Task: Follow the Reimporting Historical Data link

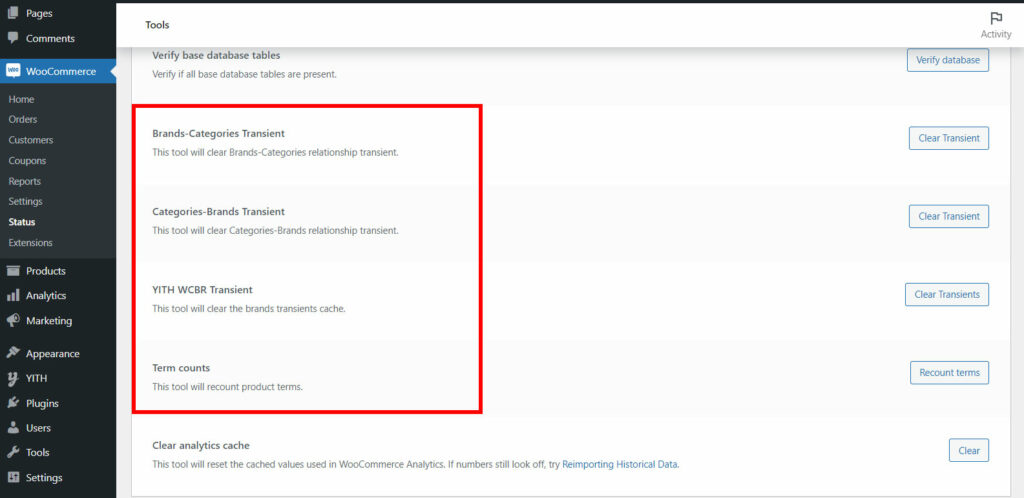Action: coord(620,465)
